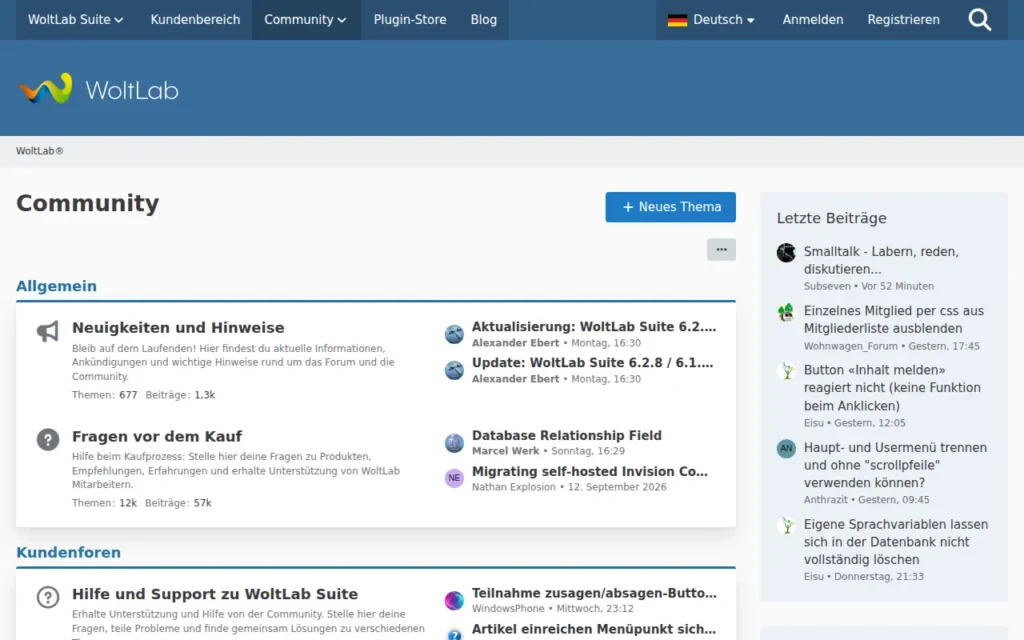This screenshot has height=640, width=1024.
Task: Expand the WoltLab Suite menu
Action: 75,20
